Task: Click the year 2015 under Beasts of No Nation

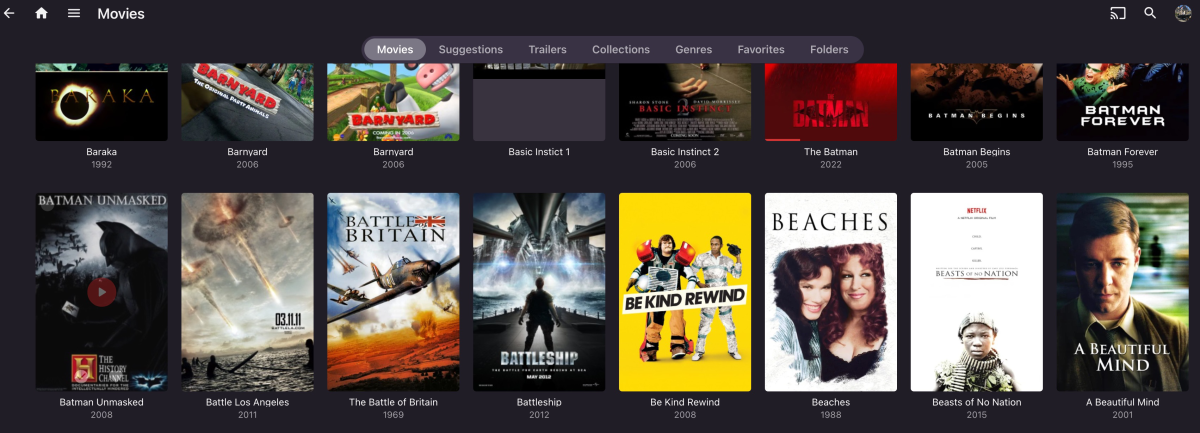Action: click(977, 415)
